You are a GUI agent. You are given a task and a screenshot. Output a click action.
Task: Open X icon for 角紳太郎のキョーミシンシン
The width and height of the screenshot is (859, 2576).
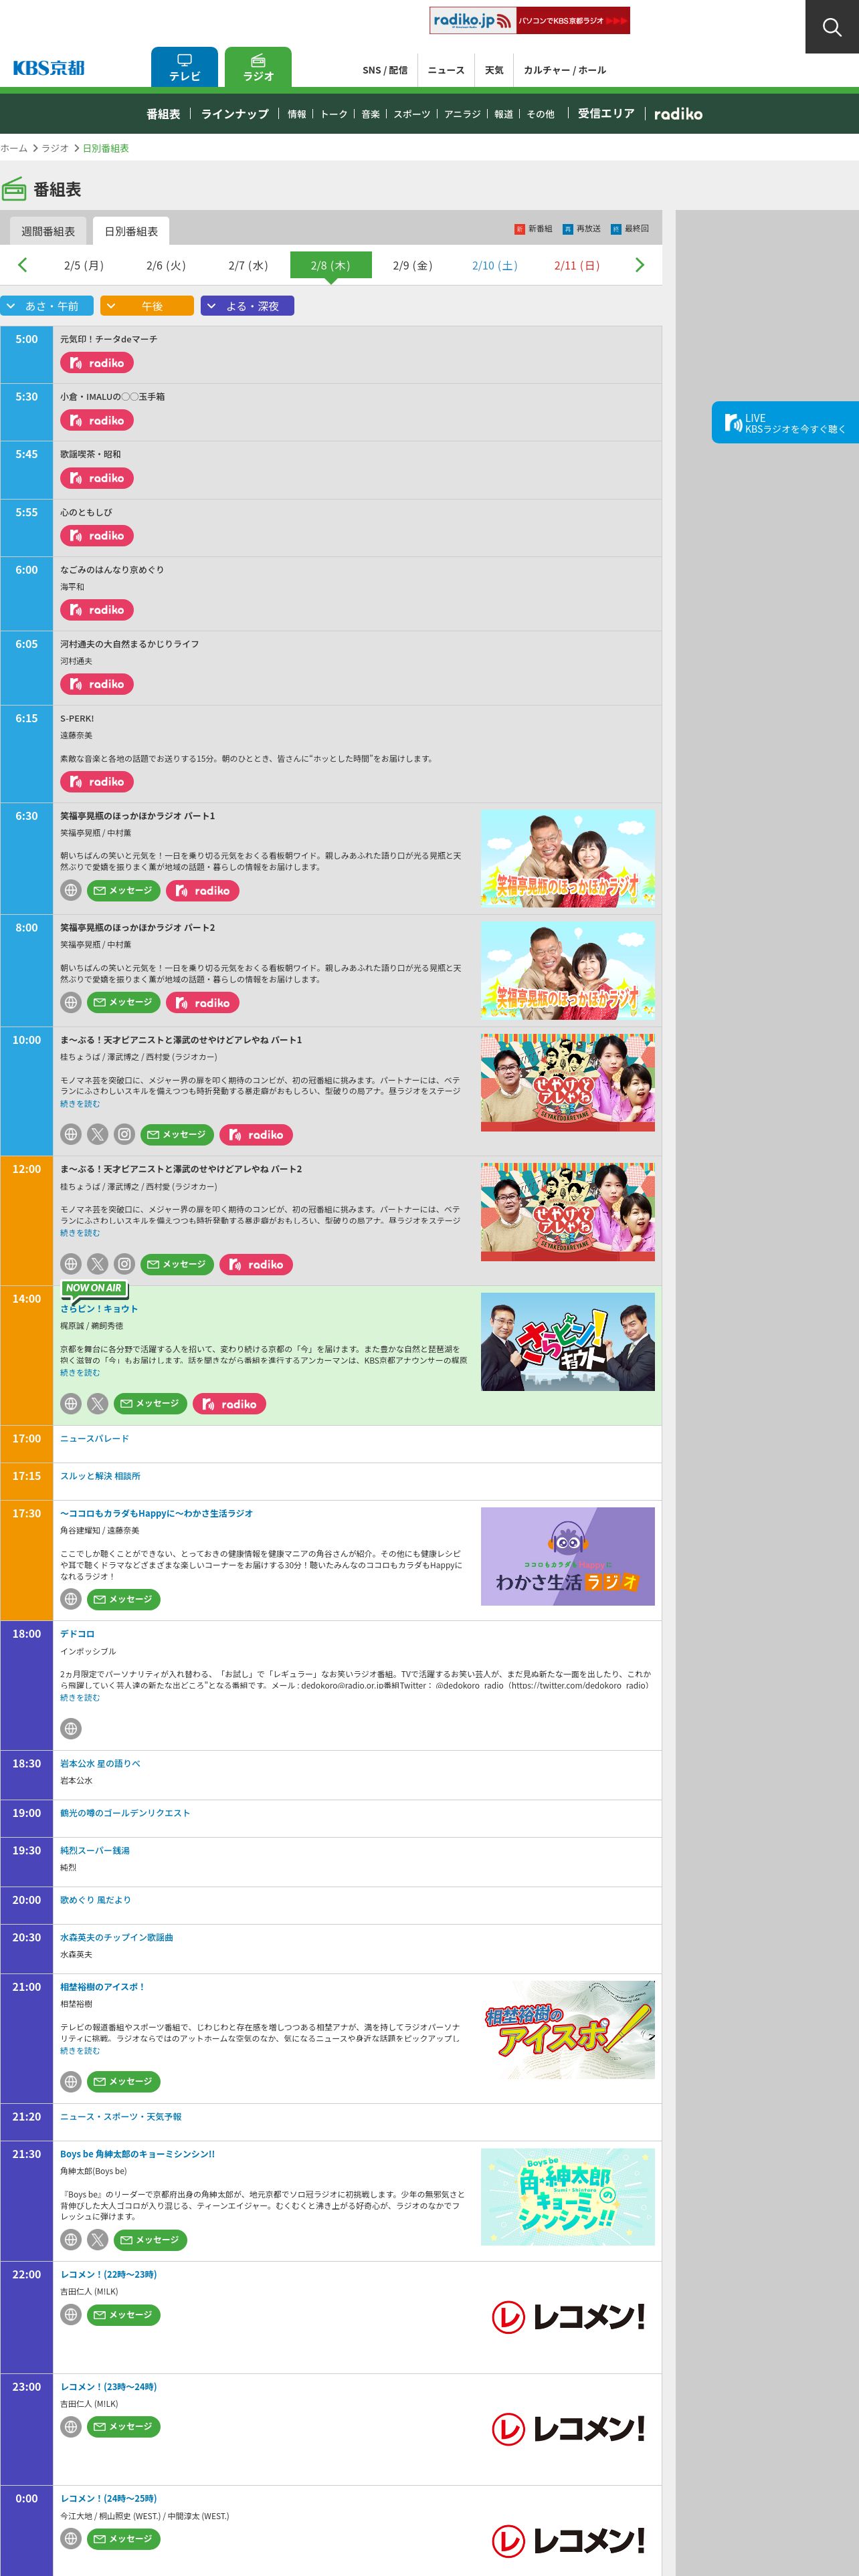(x=97, y=2240)
